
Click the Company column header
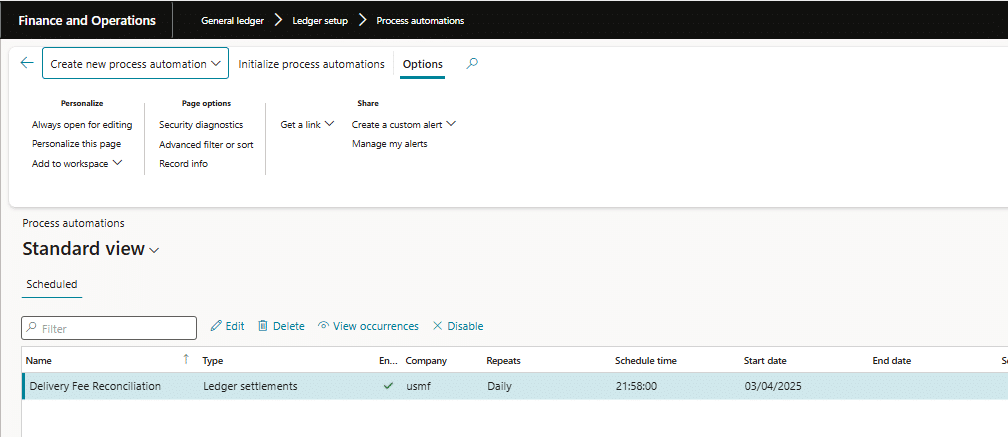coord(426,361)
